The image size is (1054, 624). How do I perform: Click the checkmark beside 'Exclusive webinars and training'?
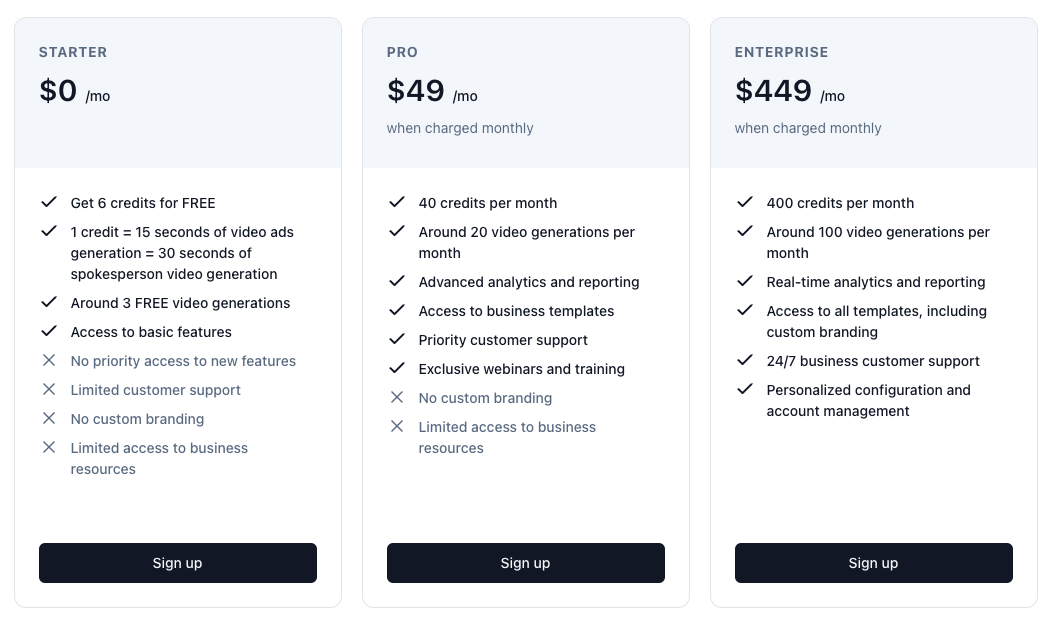397,368
